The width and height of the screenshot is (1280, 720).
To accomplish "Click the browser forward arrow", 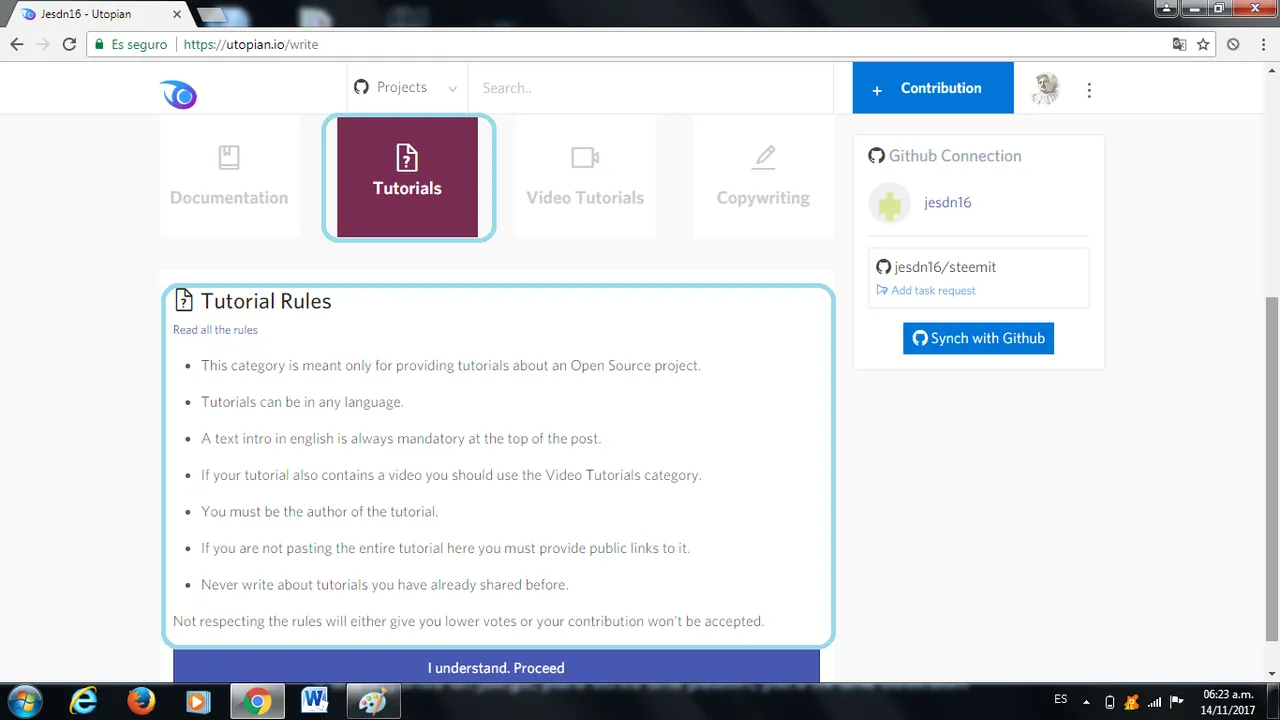I will coord(43,45).
